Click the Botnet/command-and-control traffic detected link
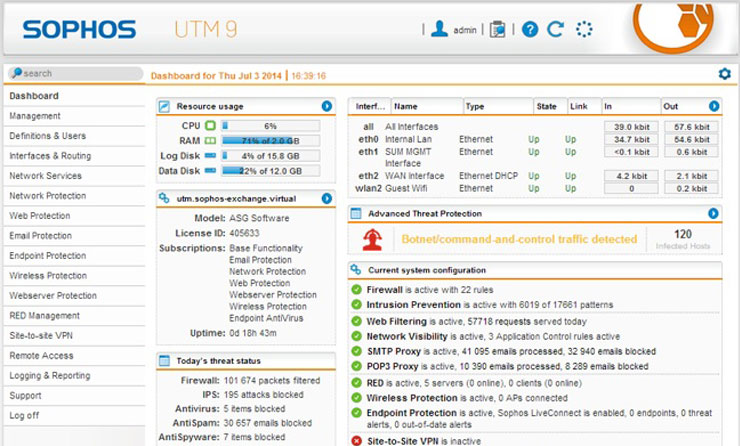This screenshot has width=740, height=446. [x=519, y=239]
